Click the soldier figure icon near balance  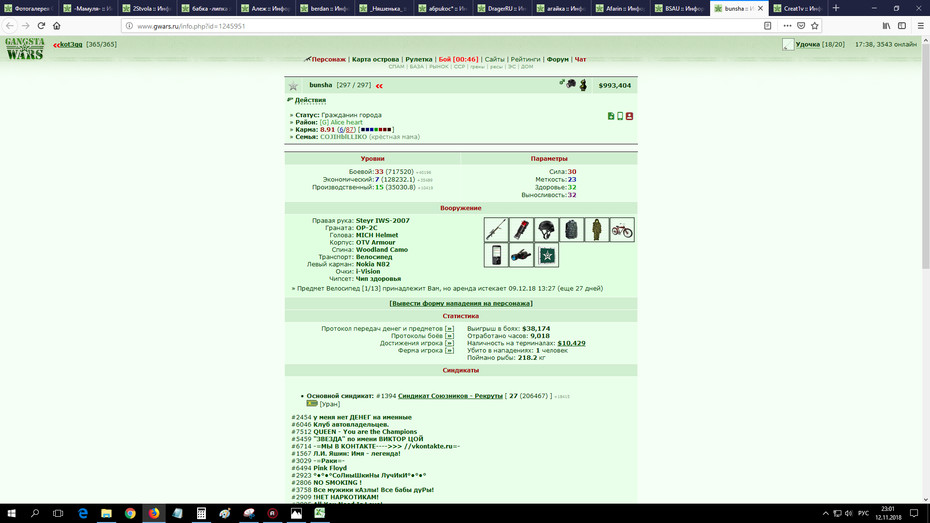point(583,85)
